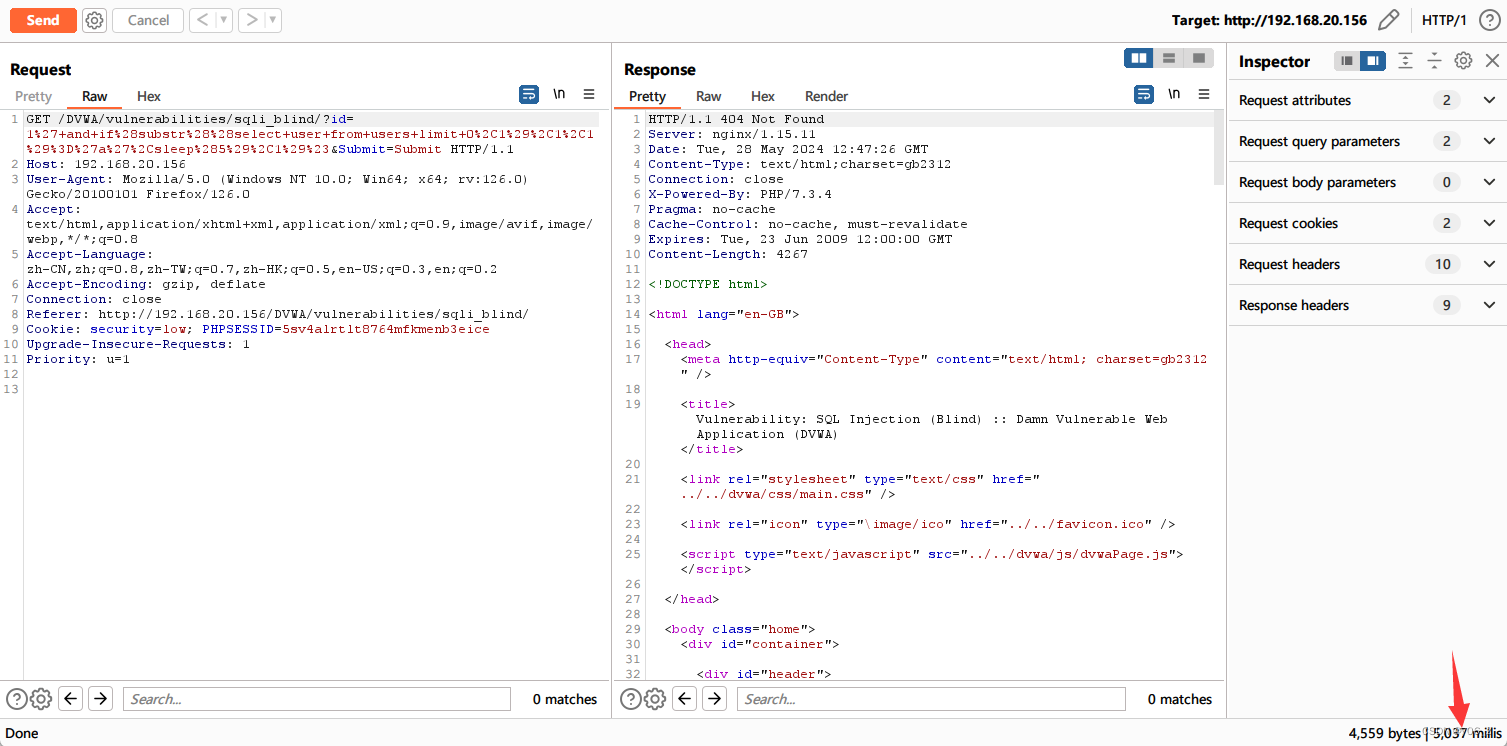
Task: Click the 4,559 bytes status value
Action: [1384, 733]
